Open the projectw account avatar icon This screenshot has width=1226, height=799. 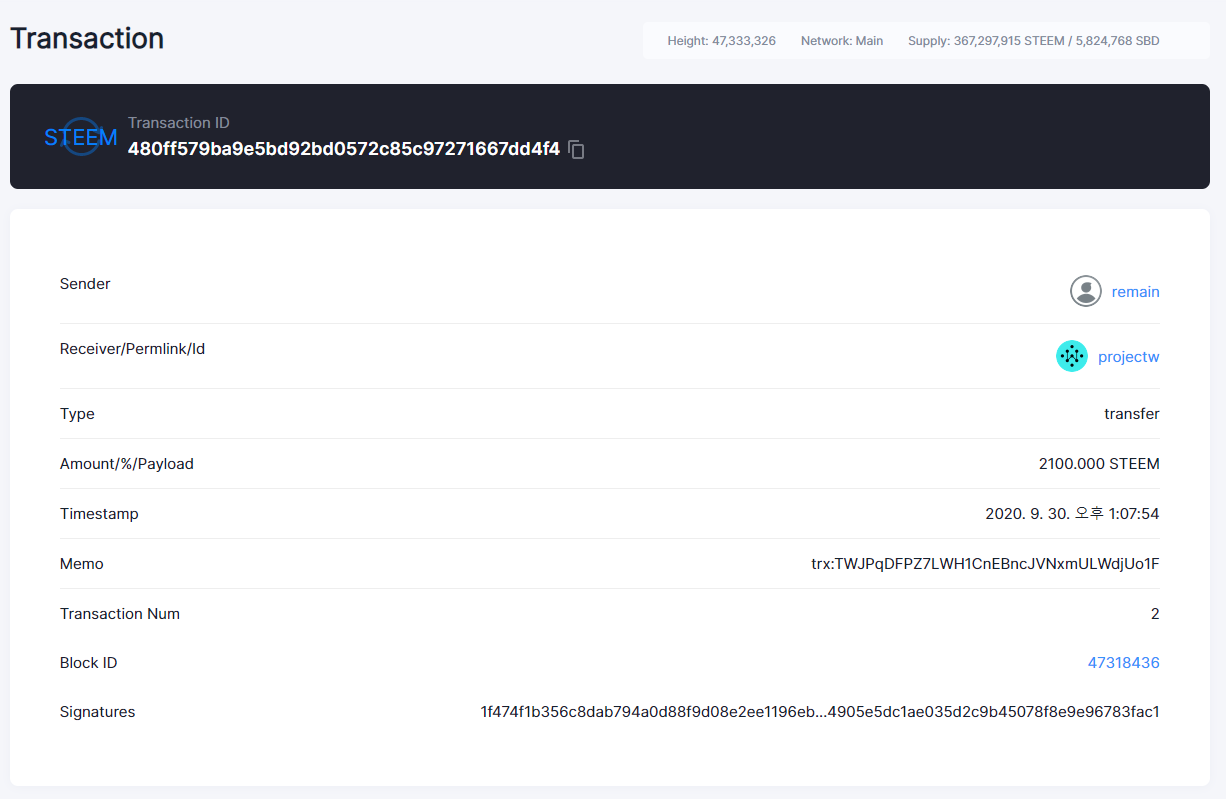click(x=1072, y=356)
